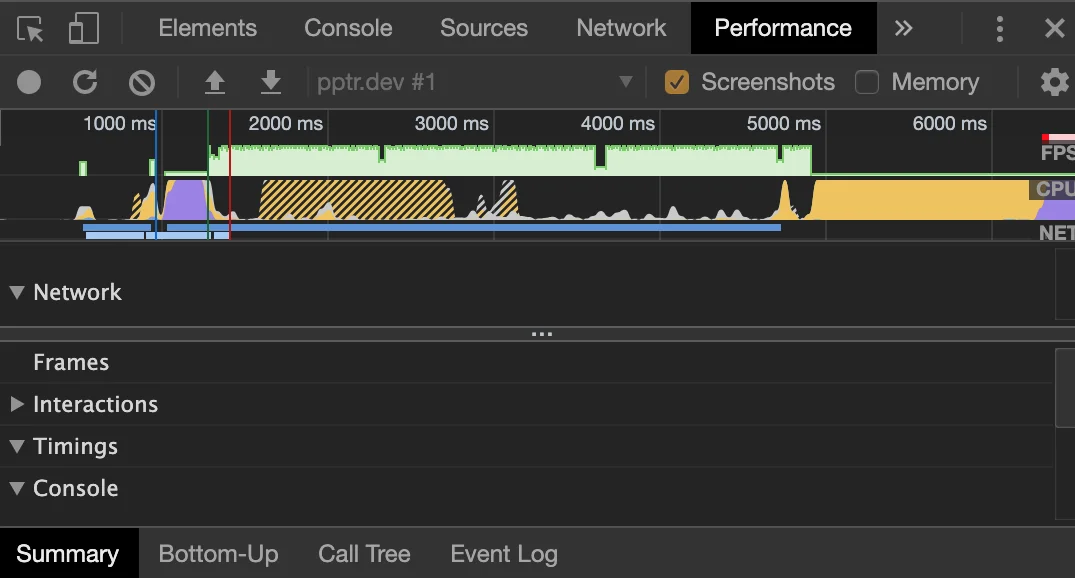1075x578 pixels.
Task: Toggle the device toolbar
Action: 84,27
